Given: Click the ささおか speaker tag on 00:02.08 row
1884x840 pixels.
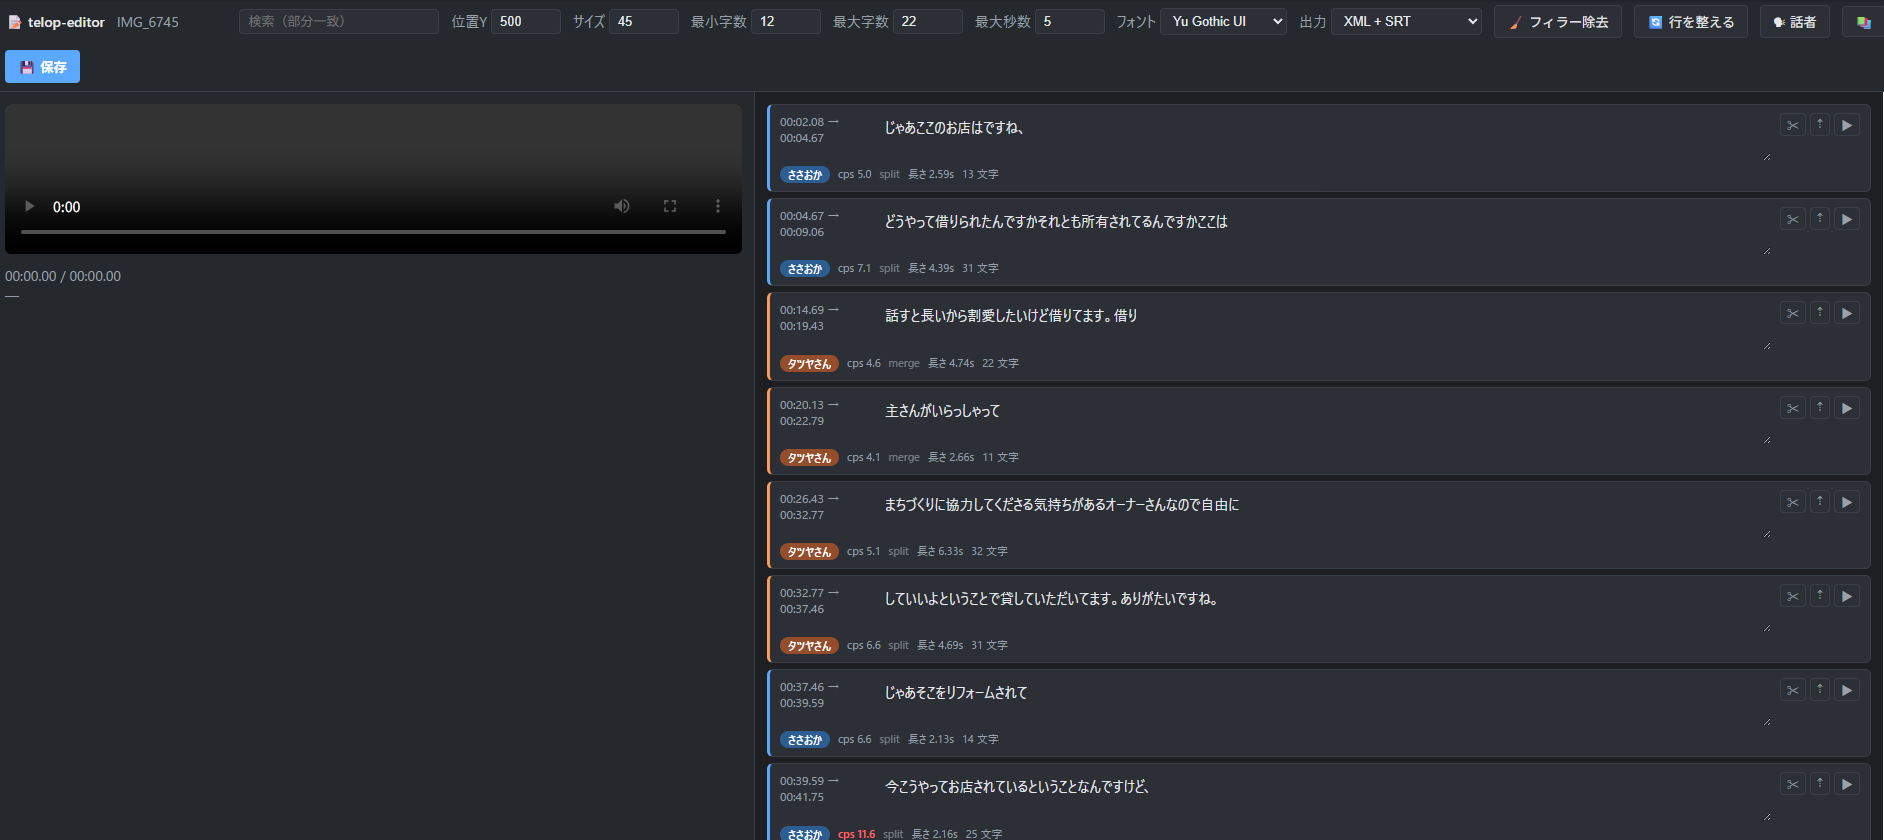Looking at the screenshot, I should pyautogui.click(x=804, y=174).
